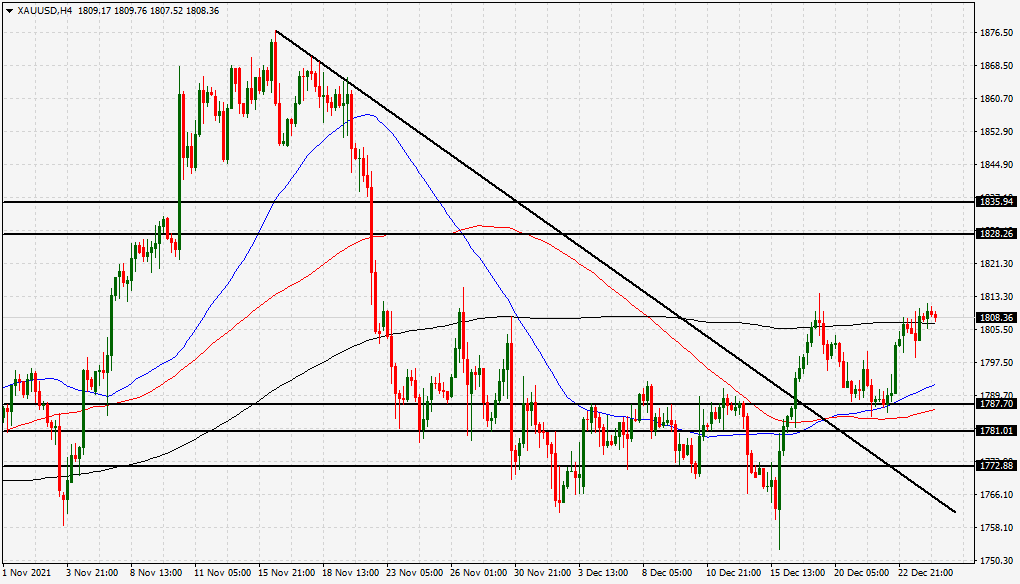The height and width of the screenshot is (584, 1020).
Task: Click the current price label 1808.36
Action: [x=997, y=318]
